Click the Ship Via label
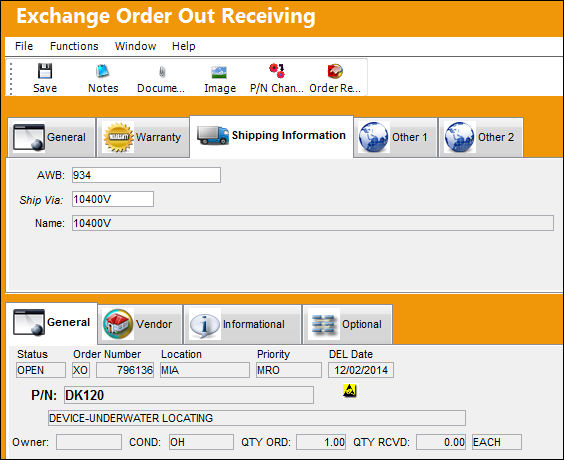Screen dimensions: 564x460 click(x=41, y=200)
